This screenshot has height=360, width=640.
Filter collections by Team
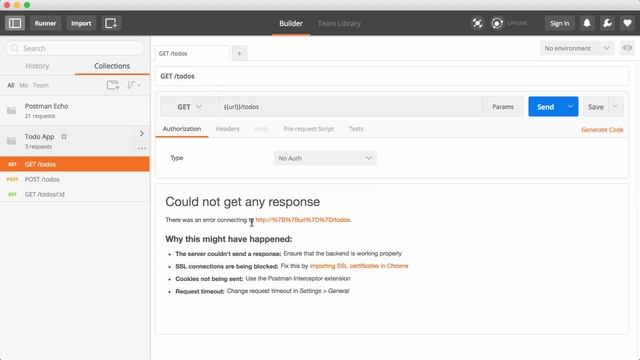[x=41, y=85]
